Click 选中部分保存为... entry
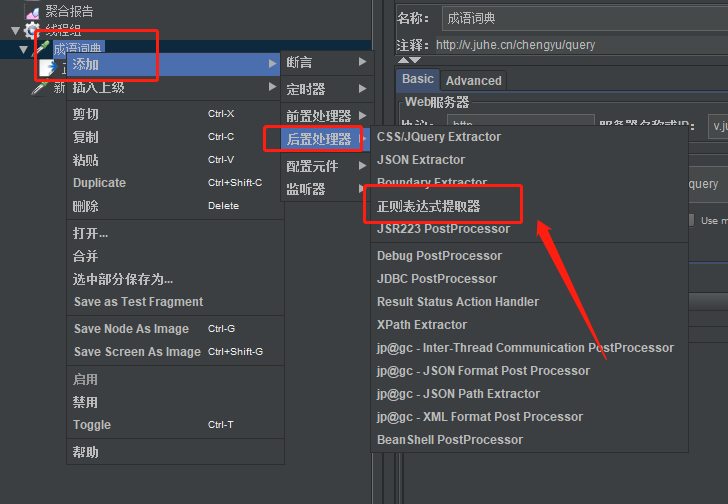 point(176,279)
